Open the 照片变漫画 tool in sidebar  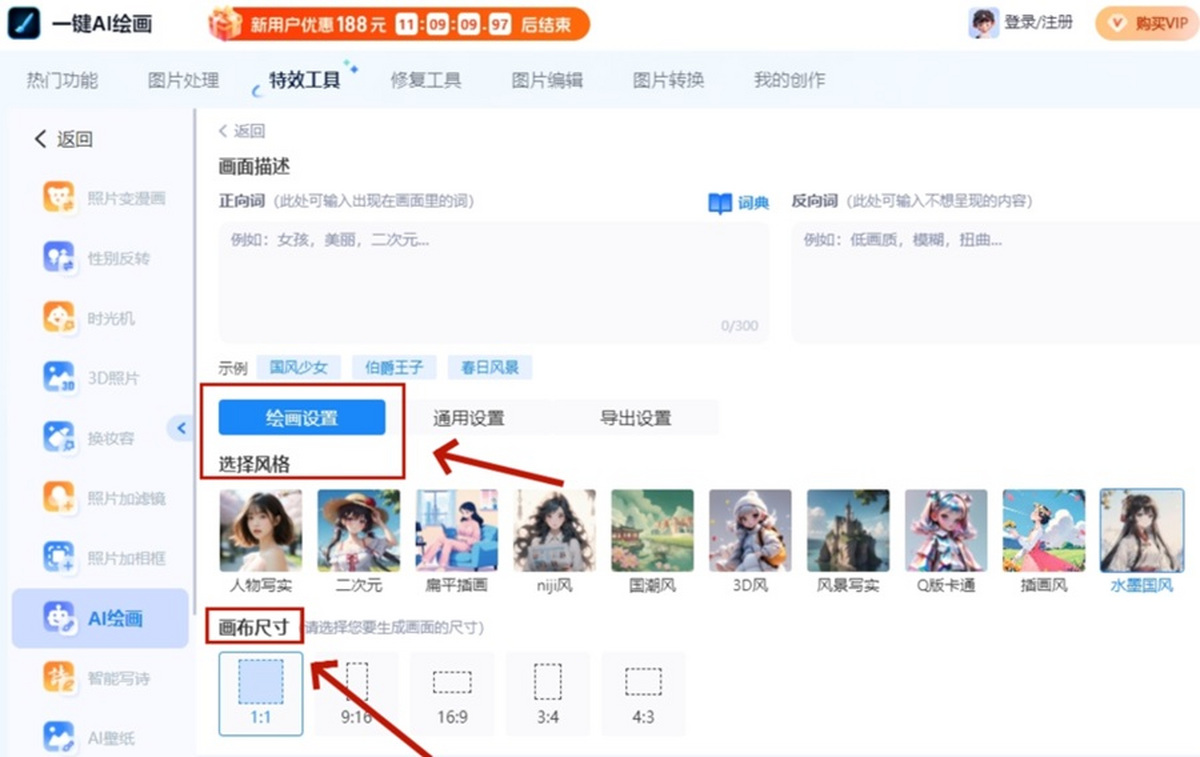(100, 198)
